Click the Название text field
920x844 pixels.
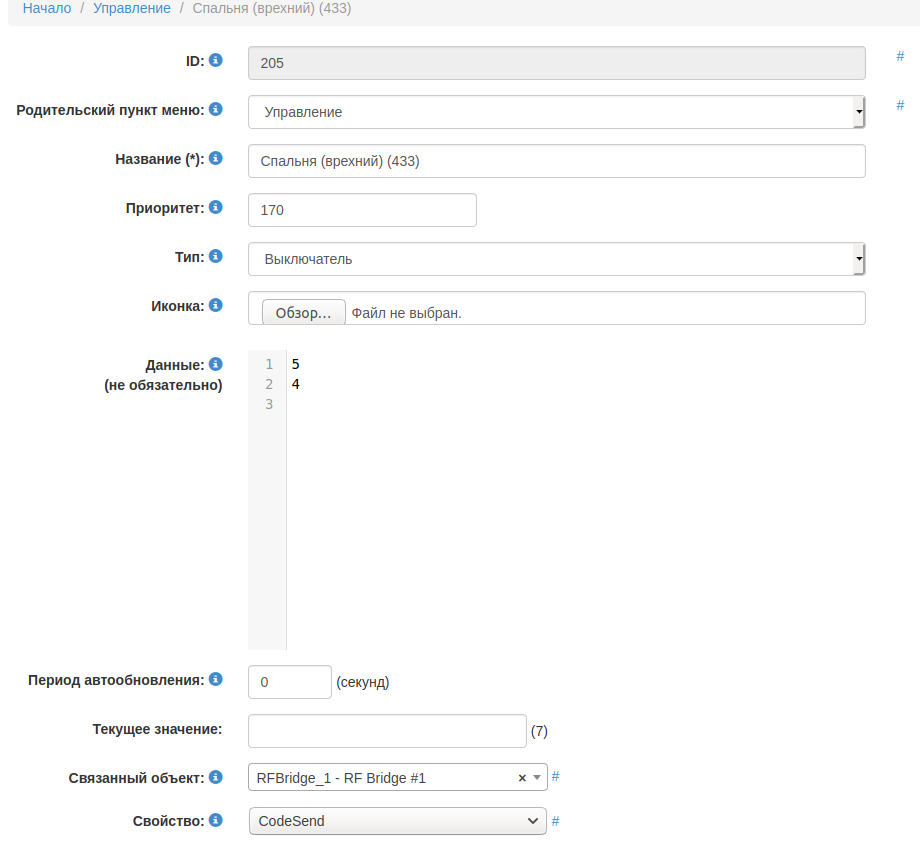pos(556,161)
